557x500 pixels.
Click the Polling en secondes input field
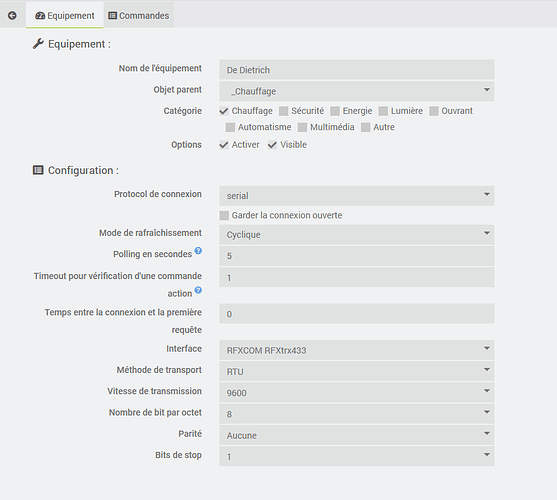point(357,256)
